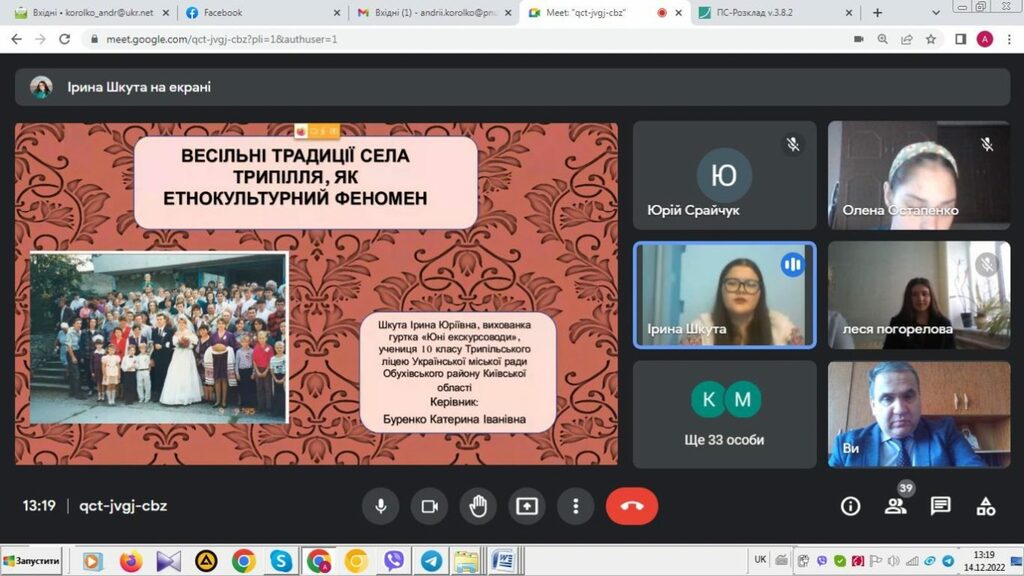
Task: Show the participants list
Action: (895, 506)
